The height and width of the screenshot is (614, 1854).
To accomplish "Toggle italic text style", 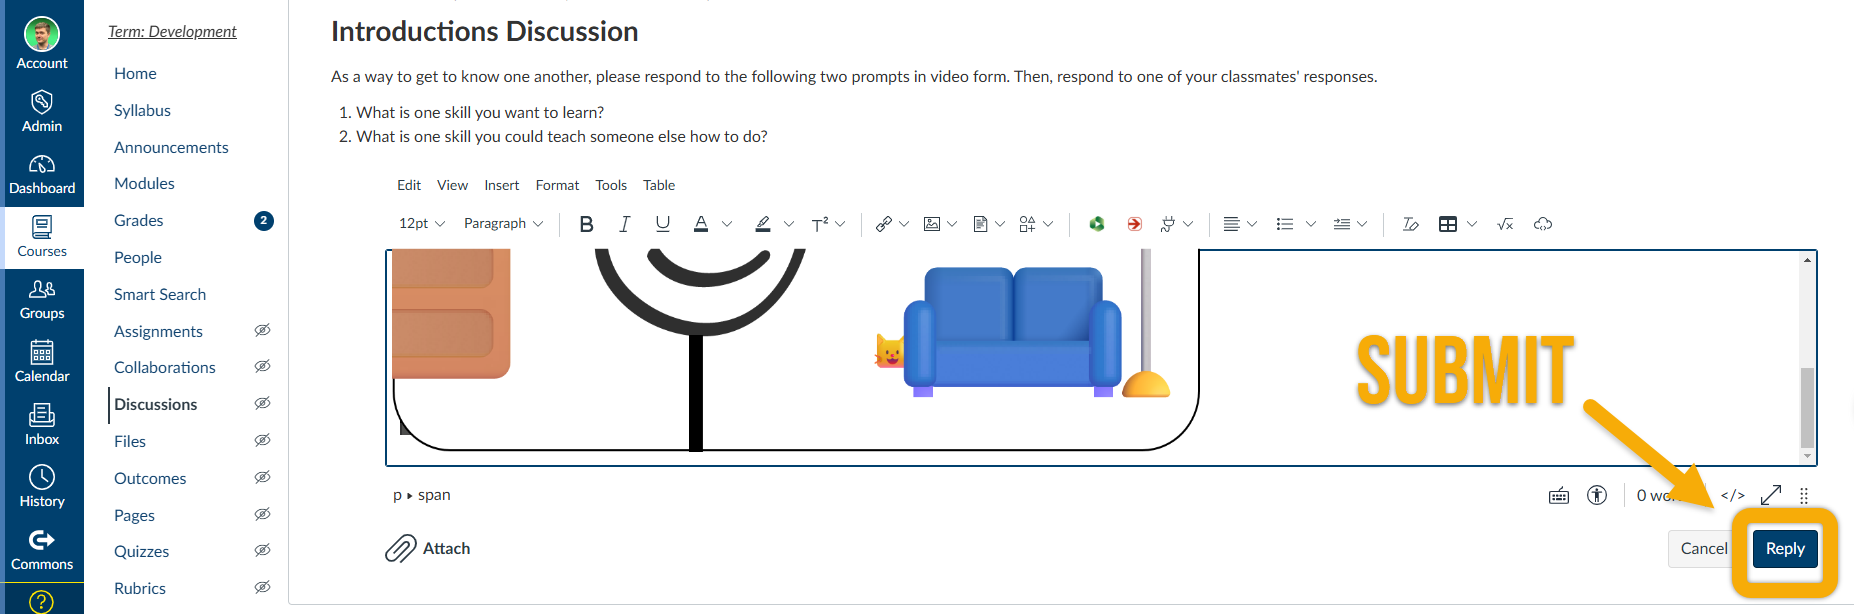I will pyautogui.click(x=624, y=224).
